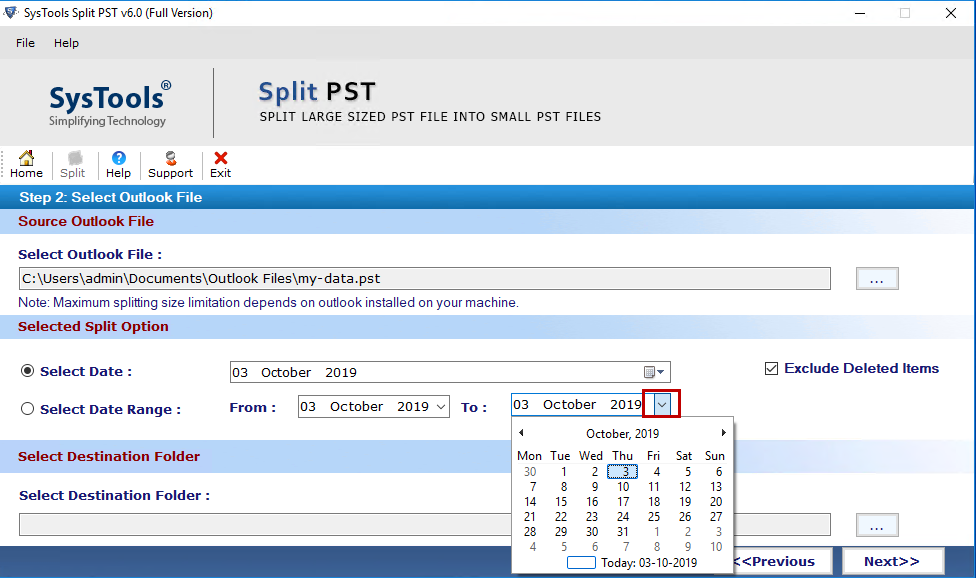The image size is (976, 578).
Task: Choose October 18 in the calendar
Action: point(654,501)
